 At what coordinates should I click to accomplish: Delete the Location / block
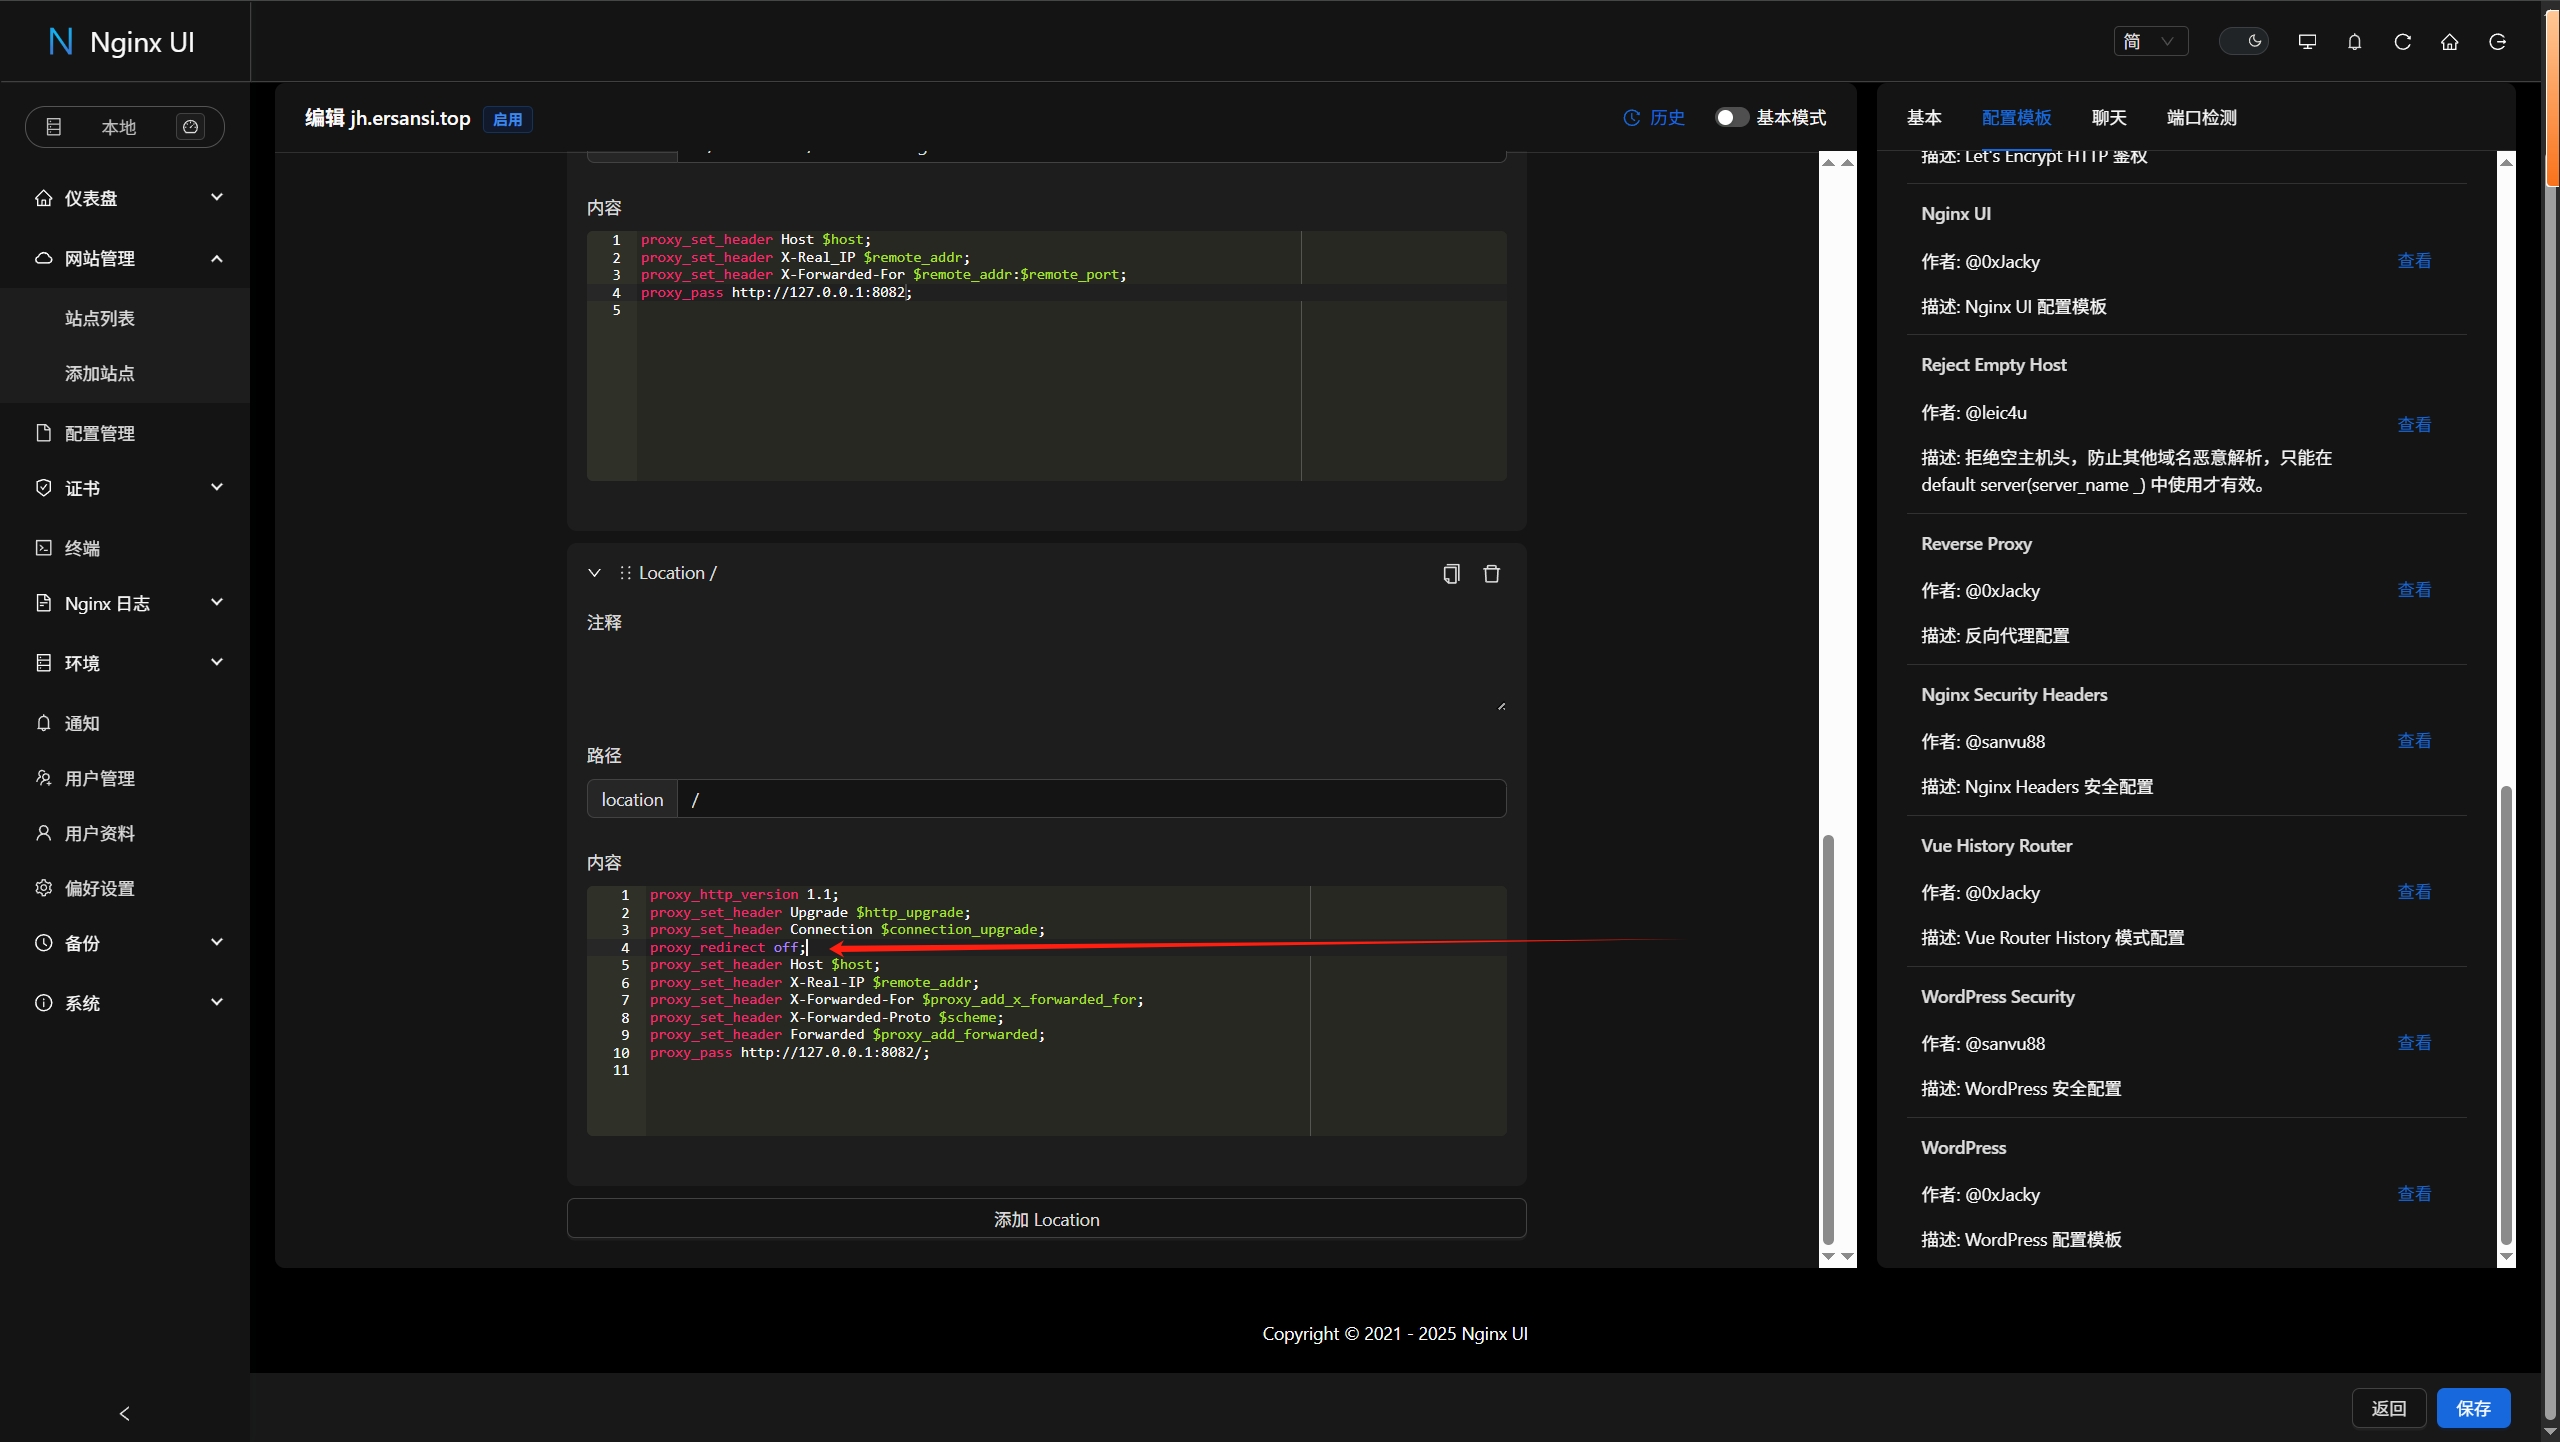click(1491, 573)
